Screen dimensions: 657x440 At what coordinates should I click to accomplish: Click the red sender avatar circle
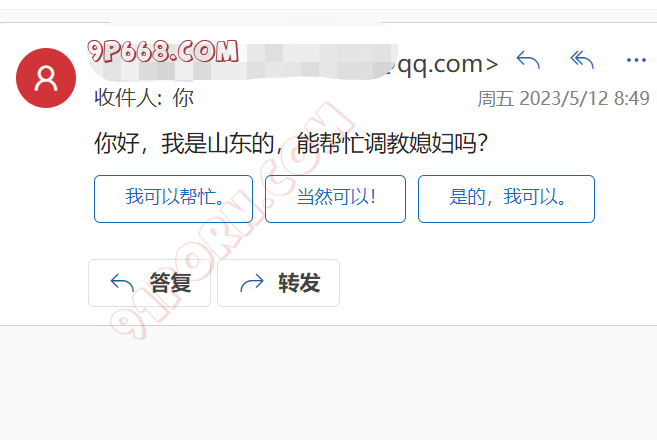46,78
